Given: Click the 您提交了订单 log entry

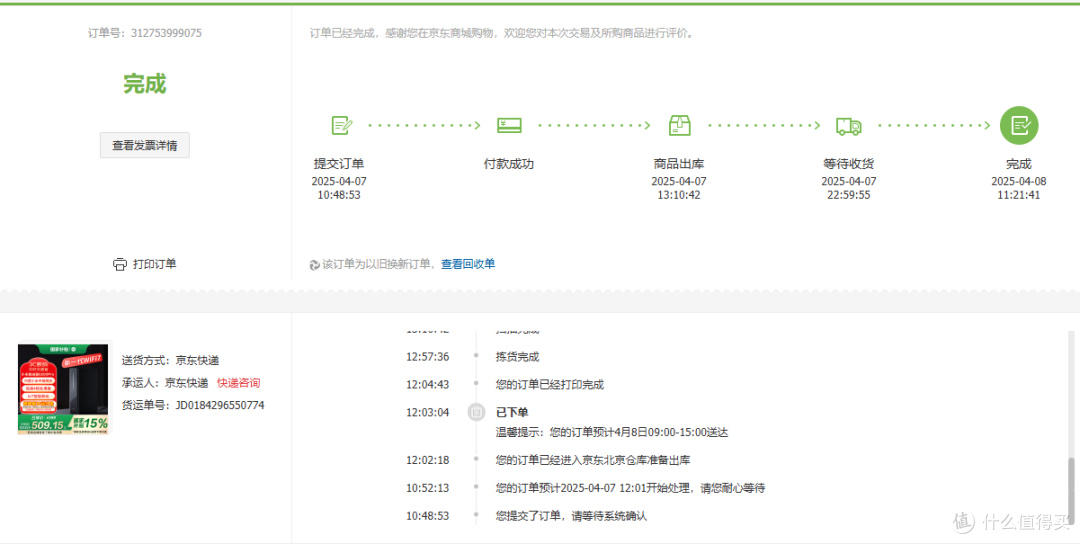Looking at the screenshot, I should [572, 515].
